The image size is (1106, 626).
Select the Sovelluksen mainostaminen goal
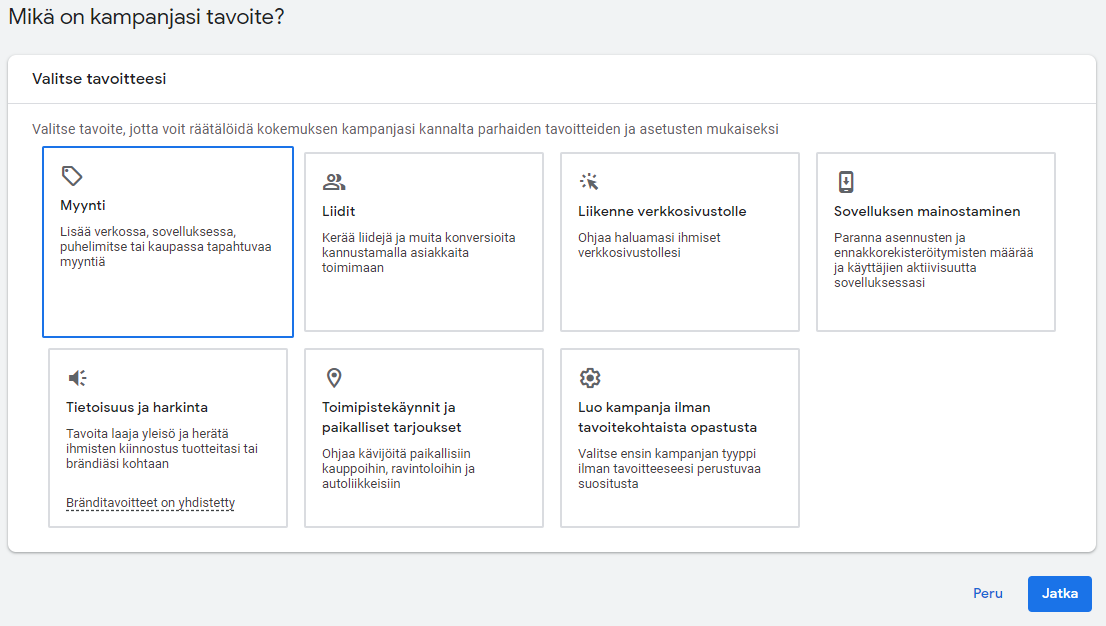pos(936,240)
